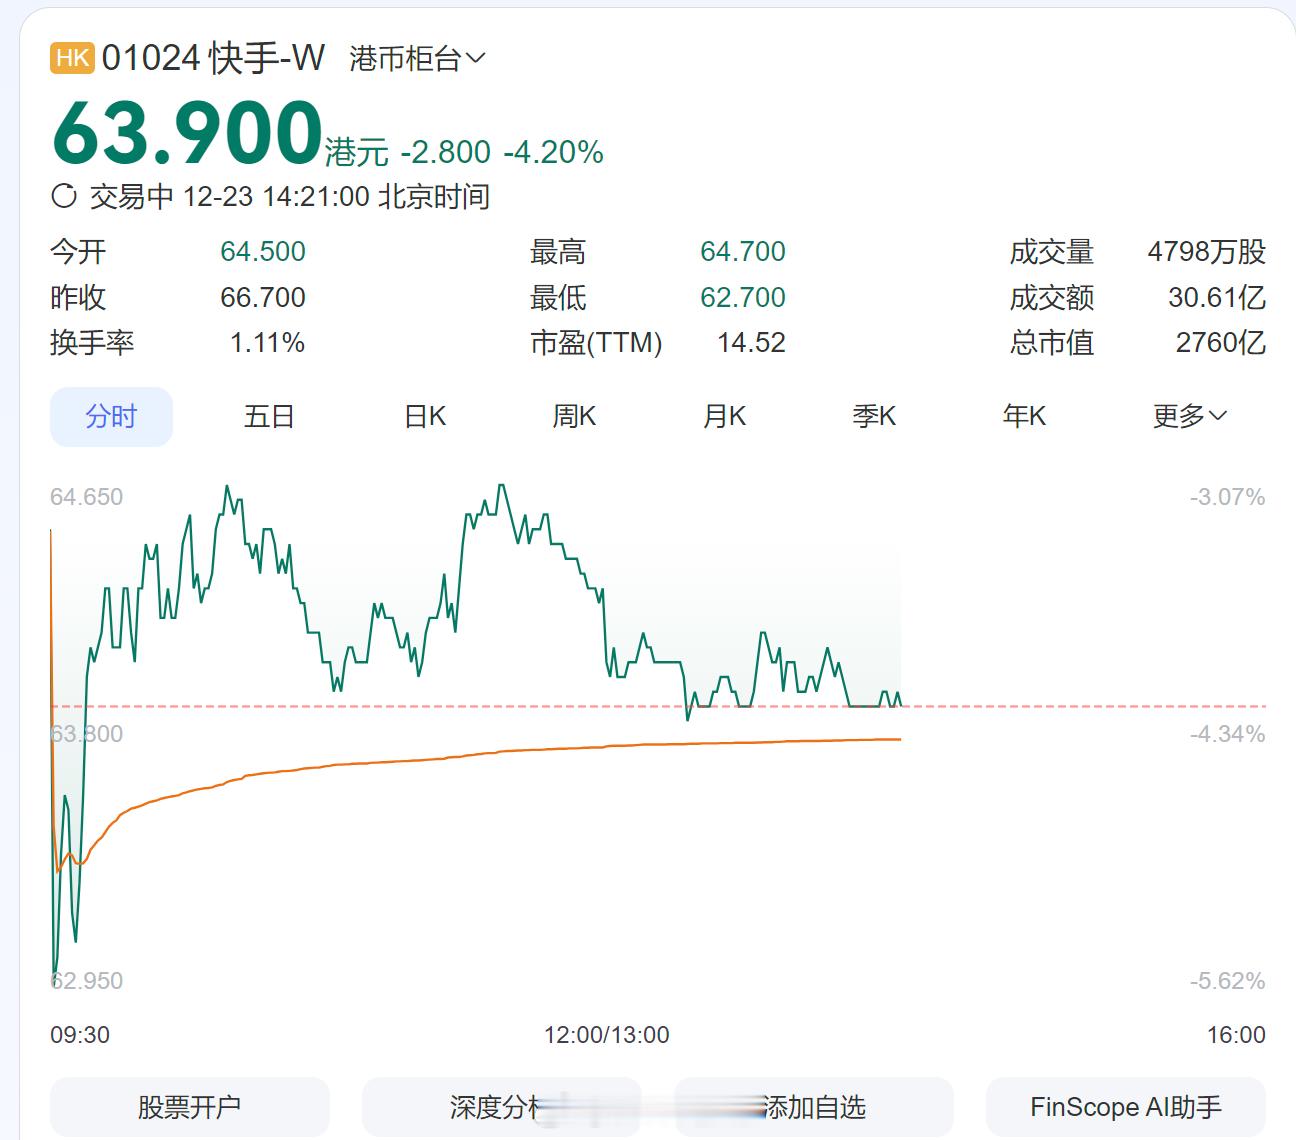The width and height of the screenshot is (1296, 1140).
Task: Expand the 港币柜台 currency dropdown
Action: 417,59
